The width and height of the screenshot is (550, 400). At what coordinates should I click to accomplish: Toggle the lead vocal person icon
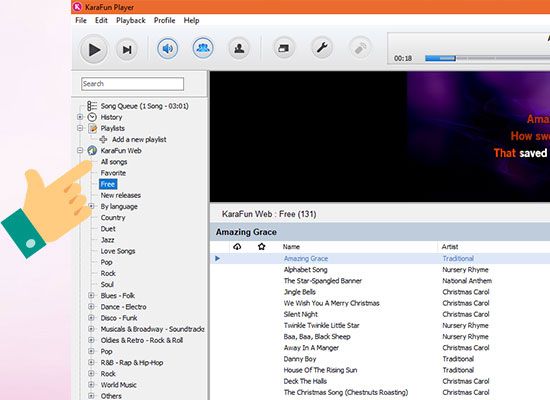click(239, 48)
